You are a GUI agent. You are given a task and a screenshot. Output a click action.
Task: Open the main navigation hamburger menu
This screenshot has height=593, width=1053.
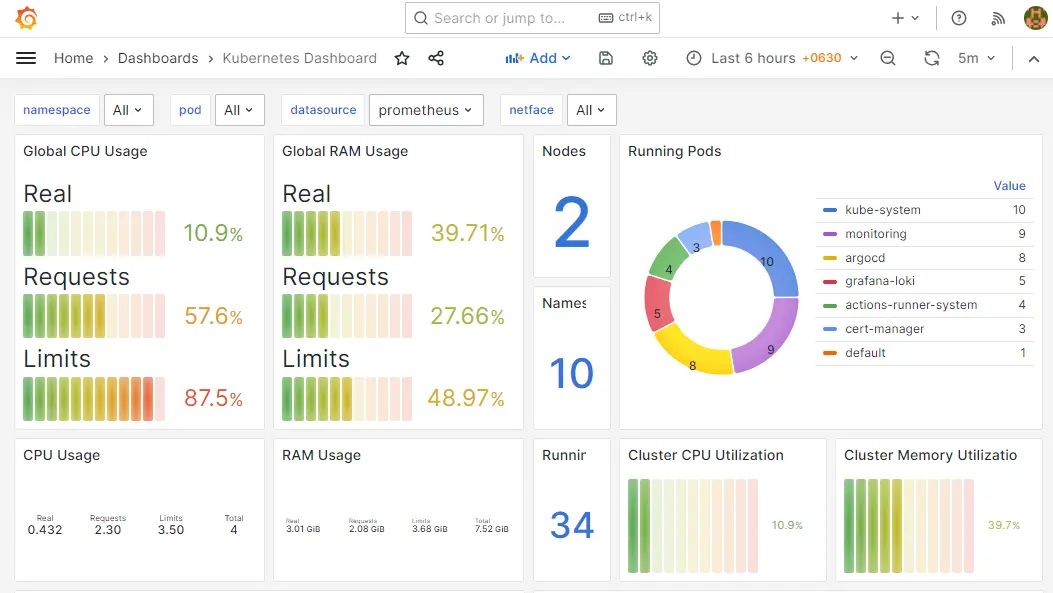[26, 58]
